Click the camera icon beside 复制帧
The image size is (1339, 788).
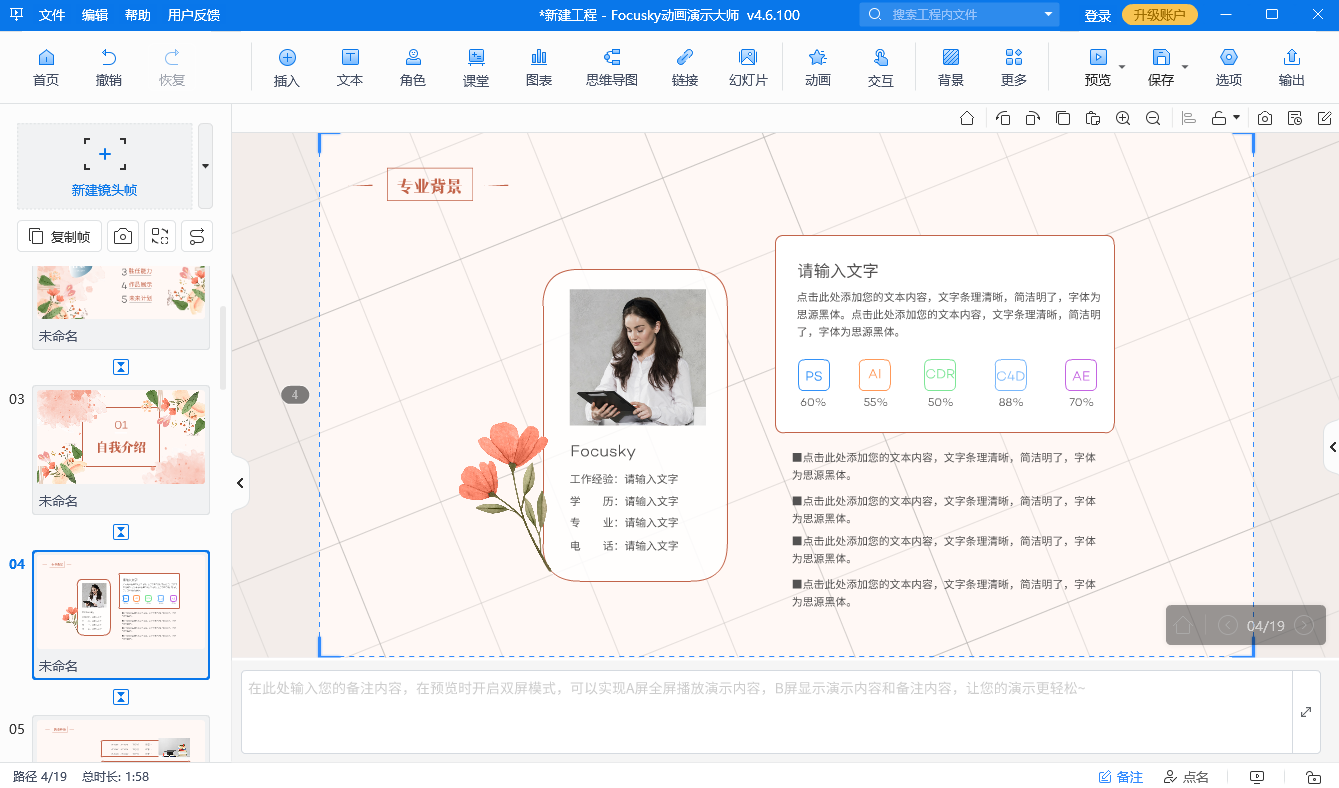122,236
